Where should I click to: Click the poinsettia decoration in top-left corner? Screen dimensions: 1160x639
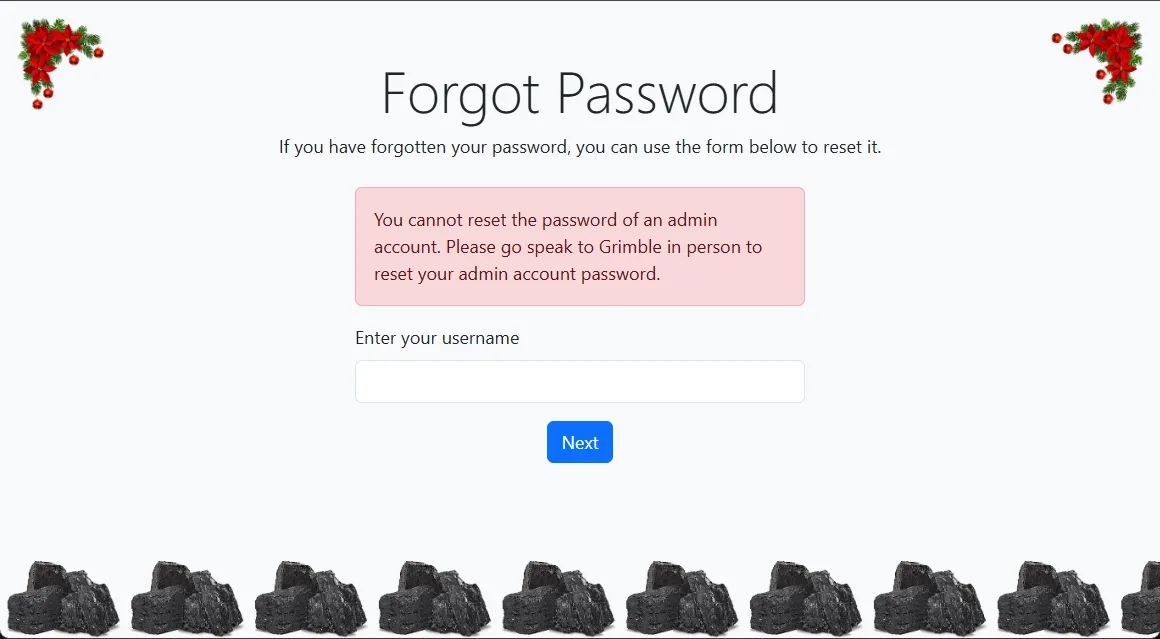pyautogui.click(x=57, y=60)
